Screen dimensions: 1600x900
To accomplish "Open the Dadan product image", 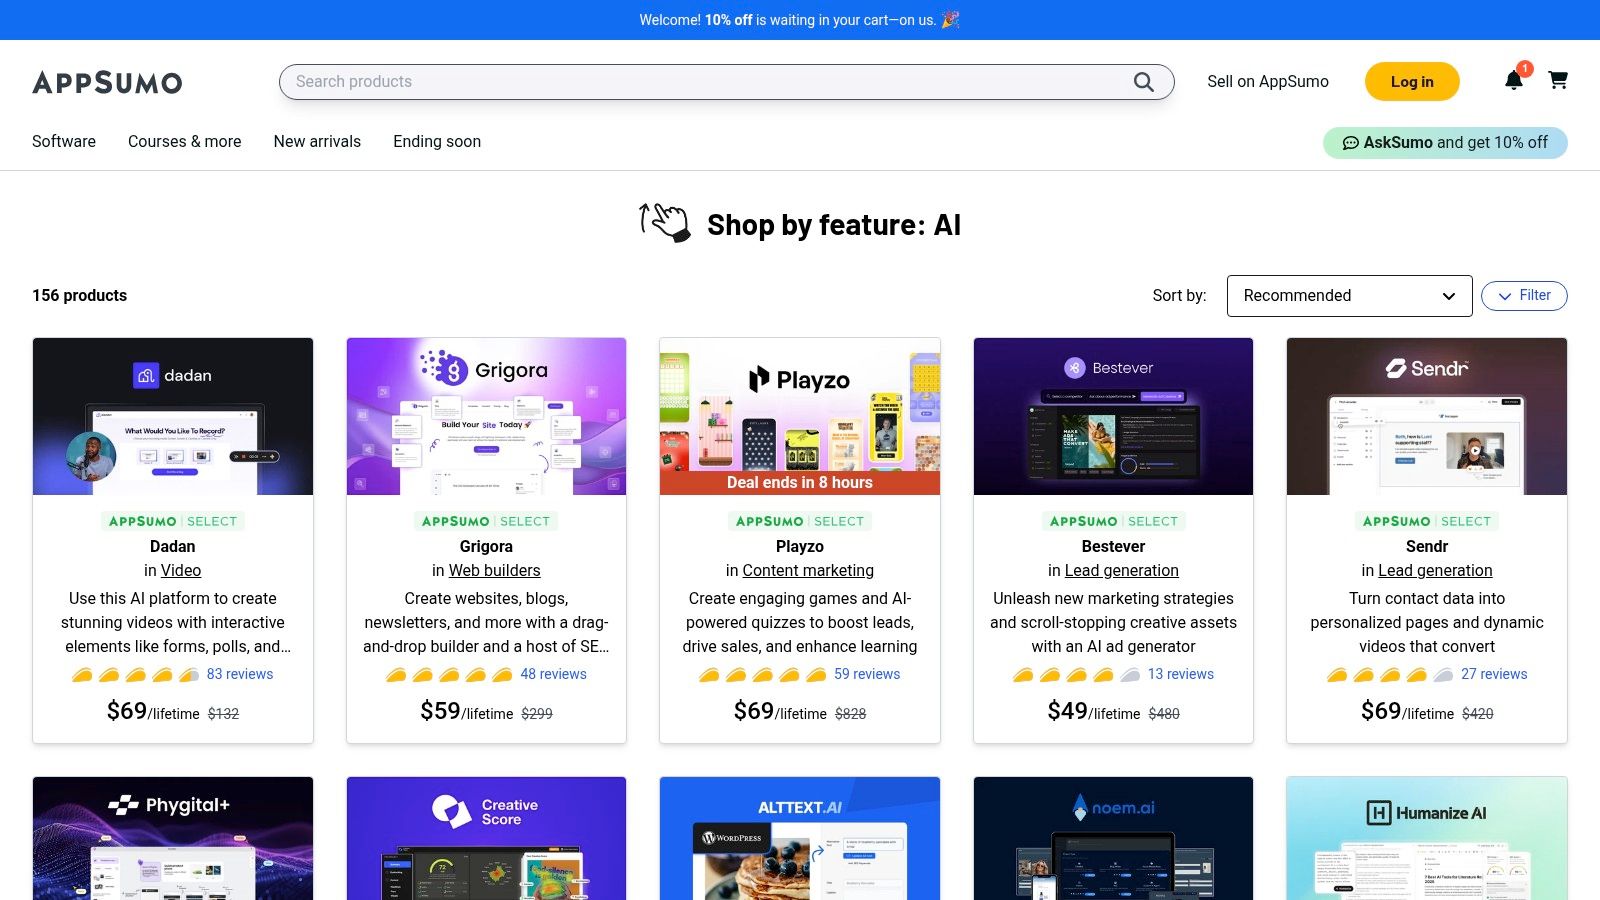I will coord(173,417).
